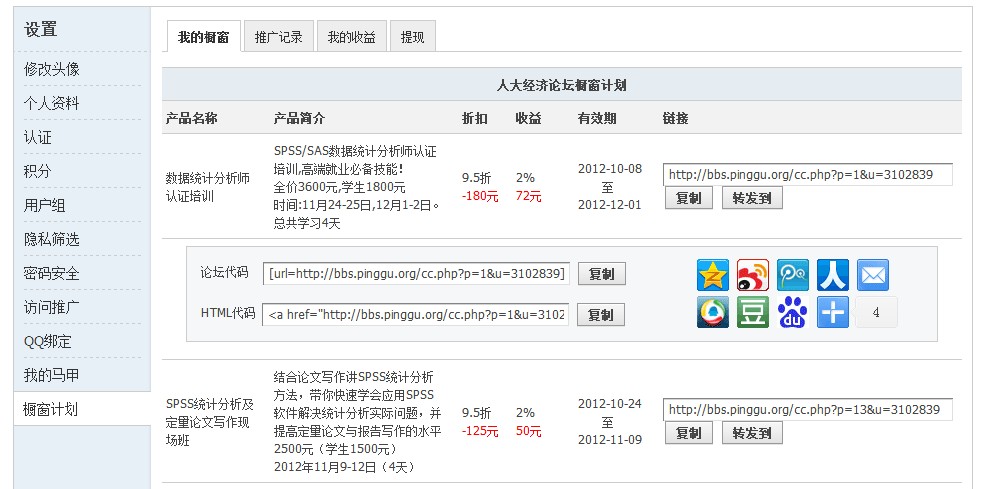Click 转发到 for 数据统计分析师认证培训

[x=752, y=198]
